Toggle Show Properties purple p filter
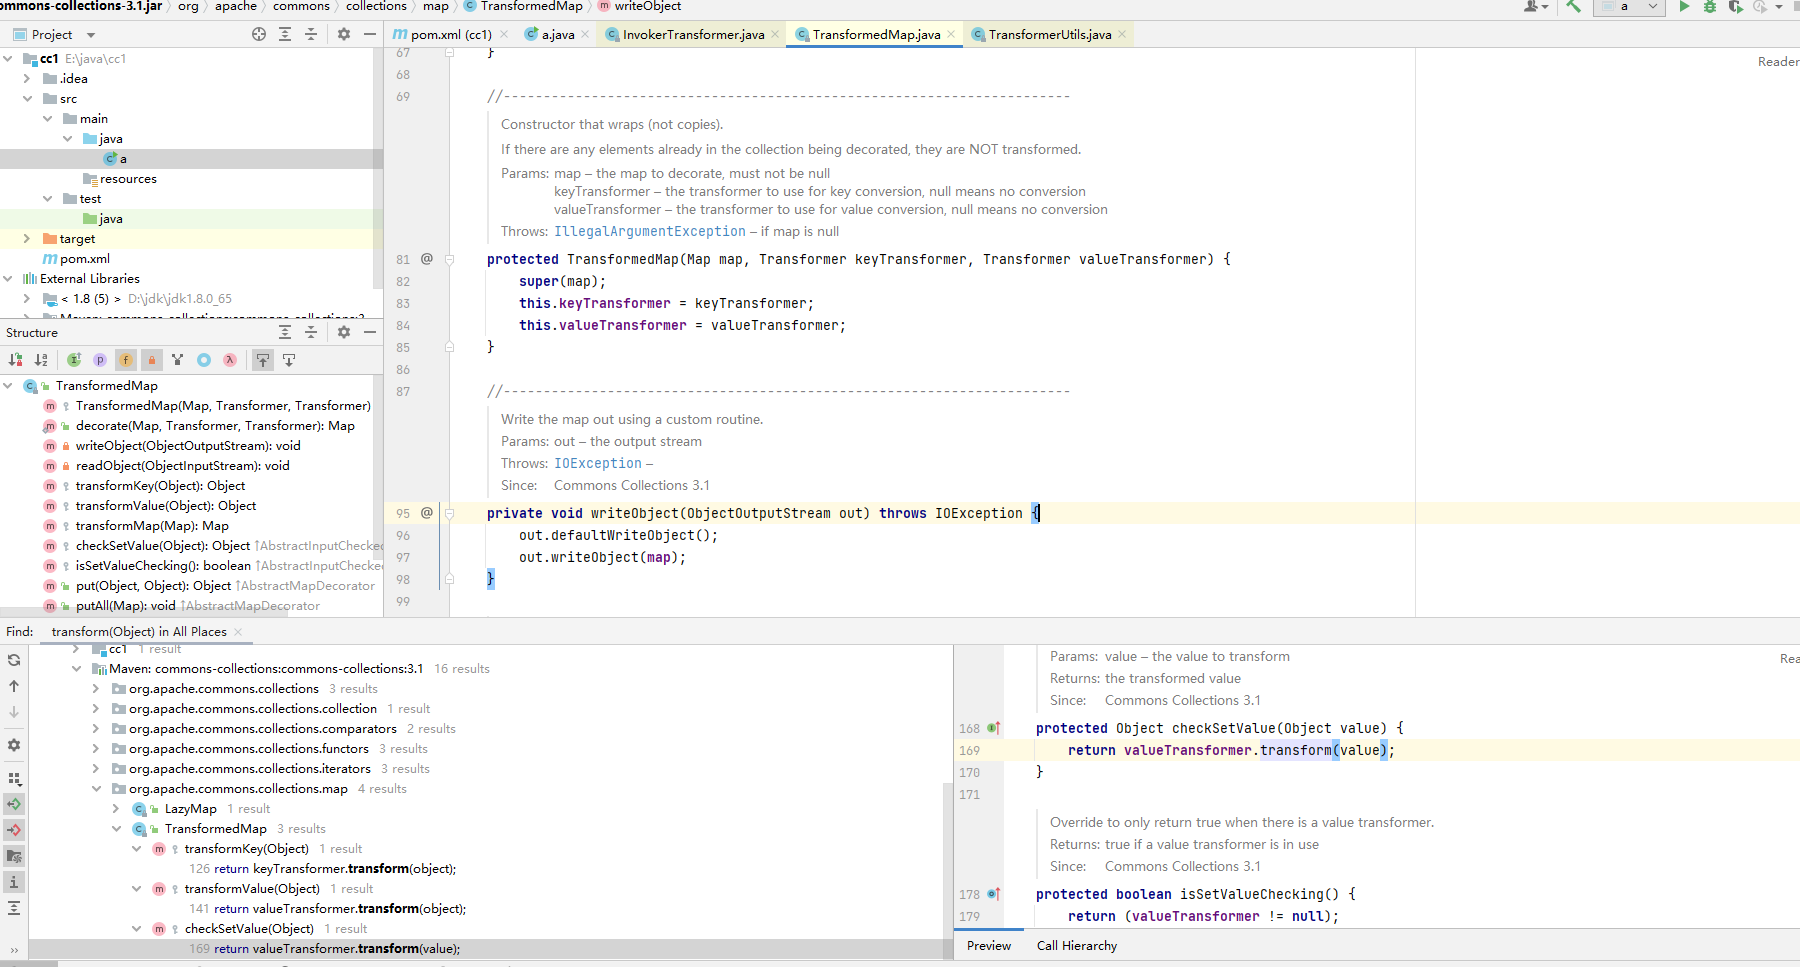The height and width of the screenshot is (967, 1800). click(x=100, y=360)
